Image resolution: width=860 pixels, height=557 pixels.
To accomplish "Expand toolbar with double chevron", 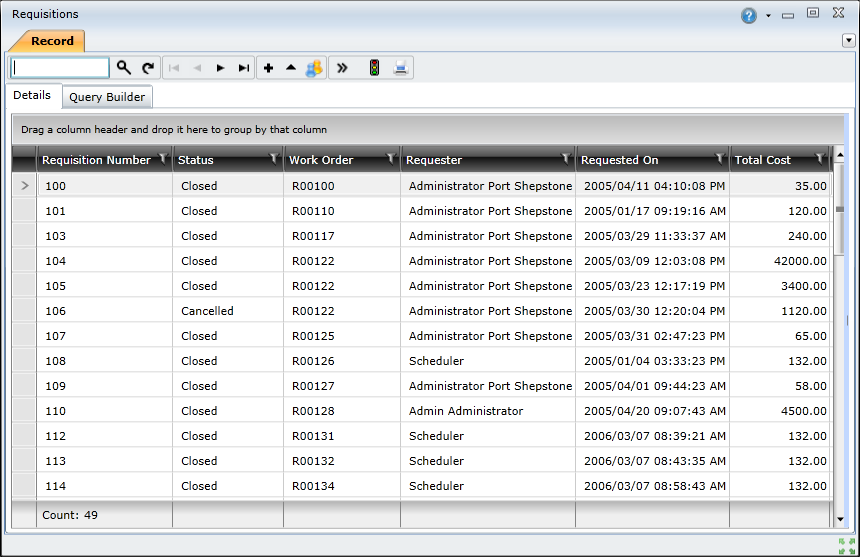I will [x=342, y=68].
